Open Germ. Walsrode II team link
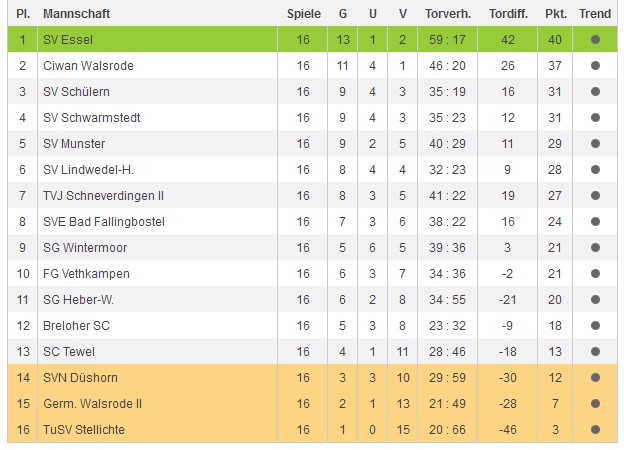 coord(95,404)
